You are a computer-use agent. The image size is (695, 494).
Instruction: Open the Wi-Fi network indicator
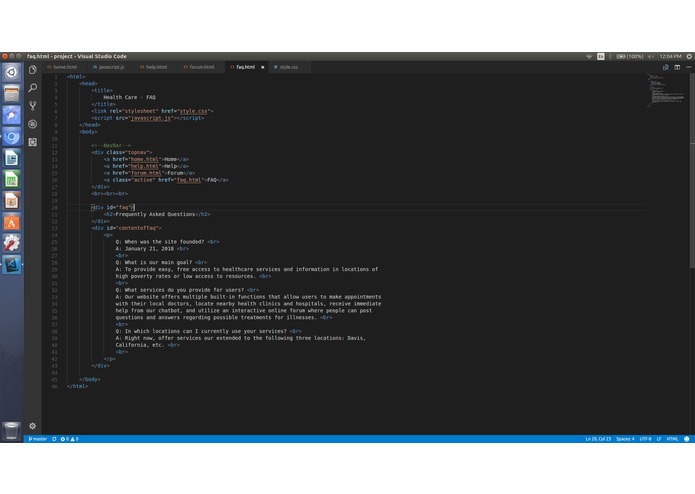coord(589,56)
